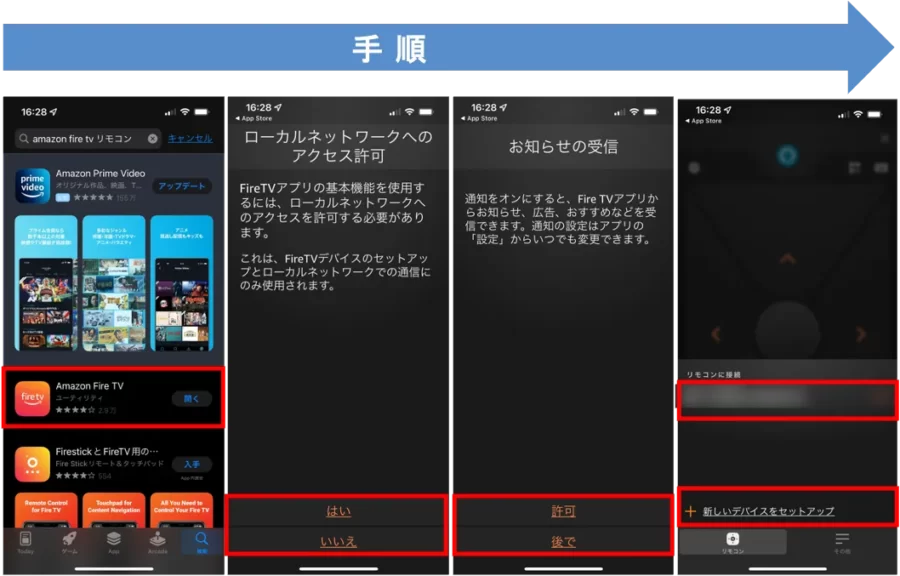900x576 pixels.
Task: Tap 後で to postpone notifications
Action: click(x=563, y=541)
